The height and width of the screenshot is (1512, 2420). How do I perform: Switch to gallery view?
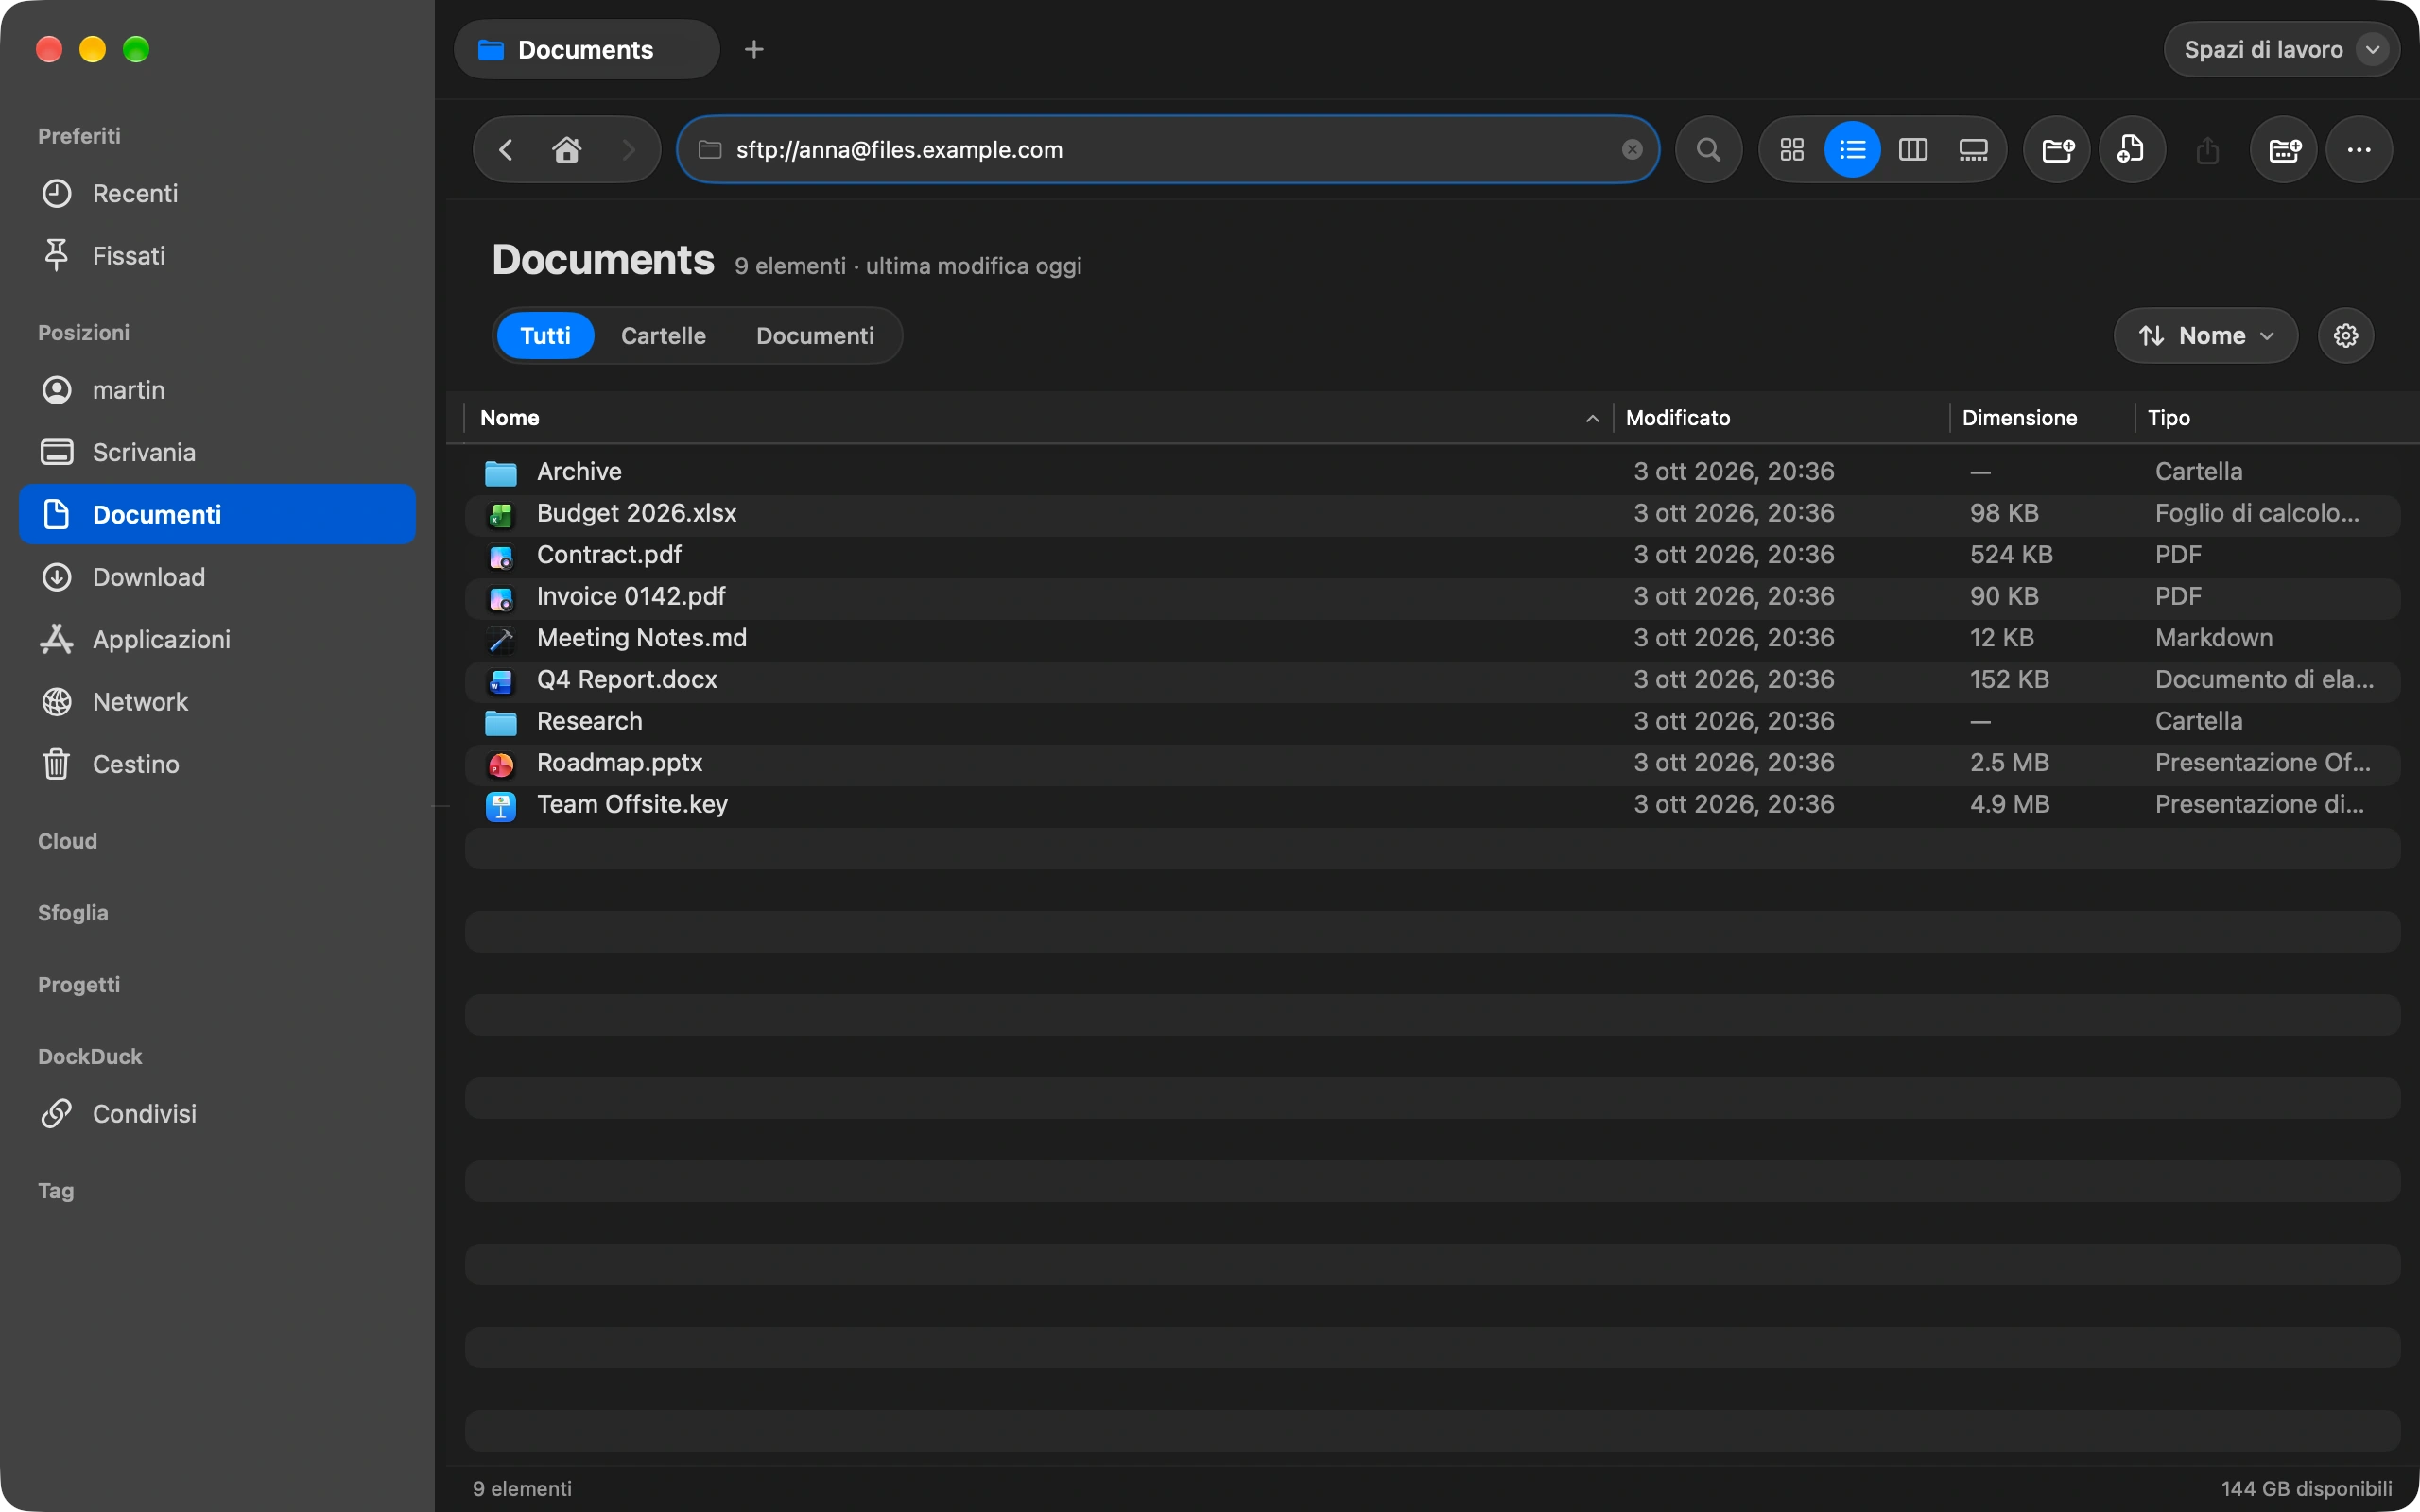point(1973,150)
